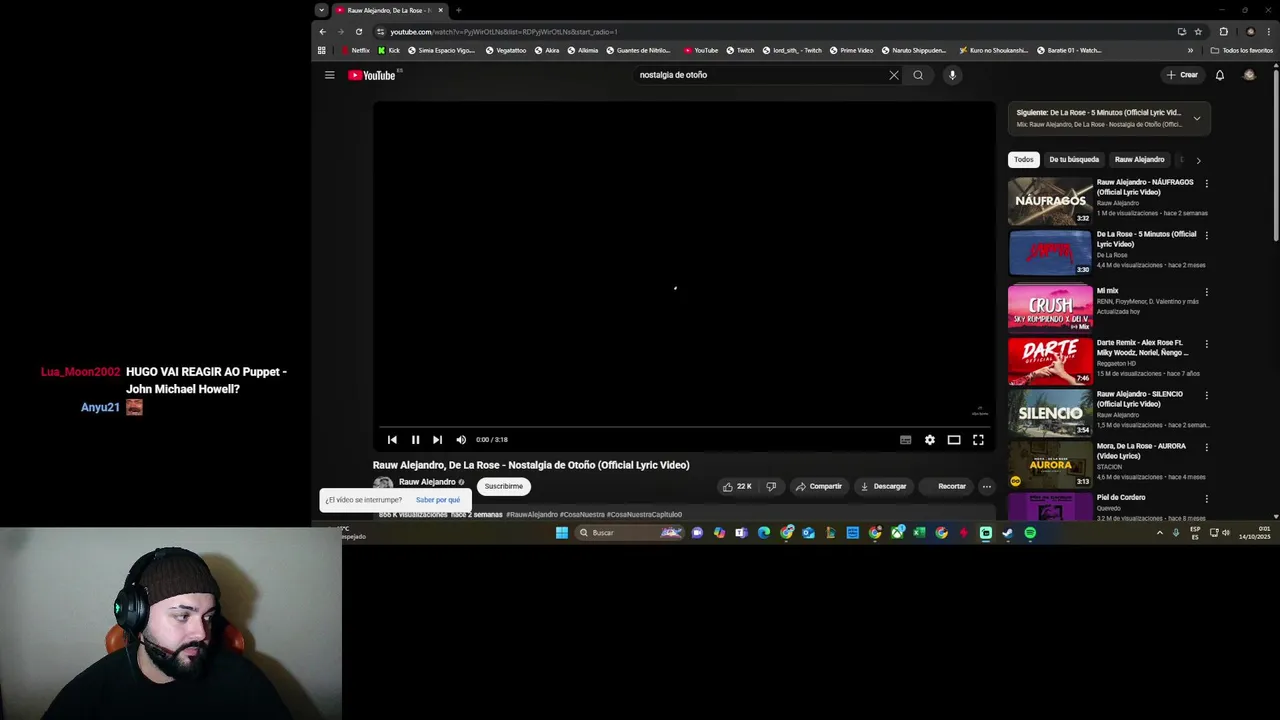Open more actions ellipsis under video
The image size is (1280, 720).
(x=986, y=487)
